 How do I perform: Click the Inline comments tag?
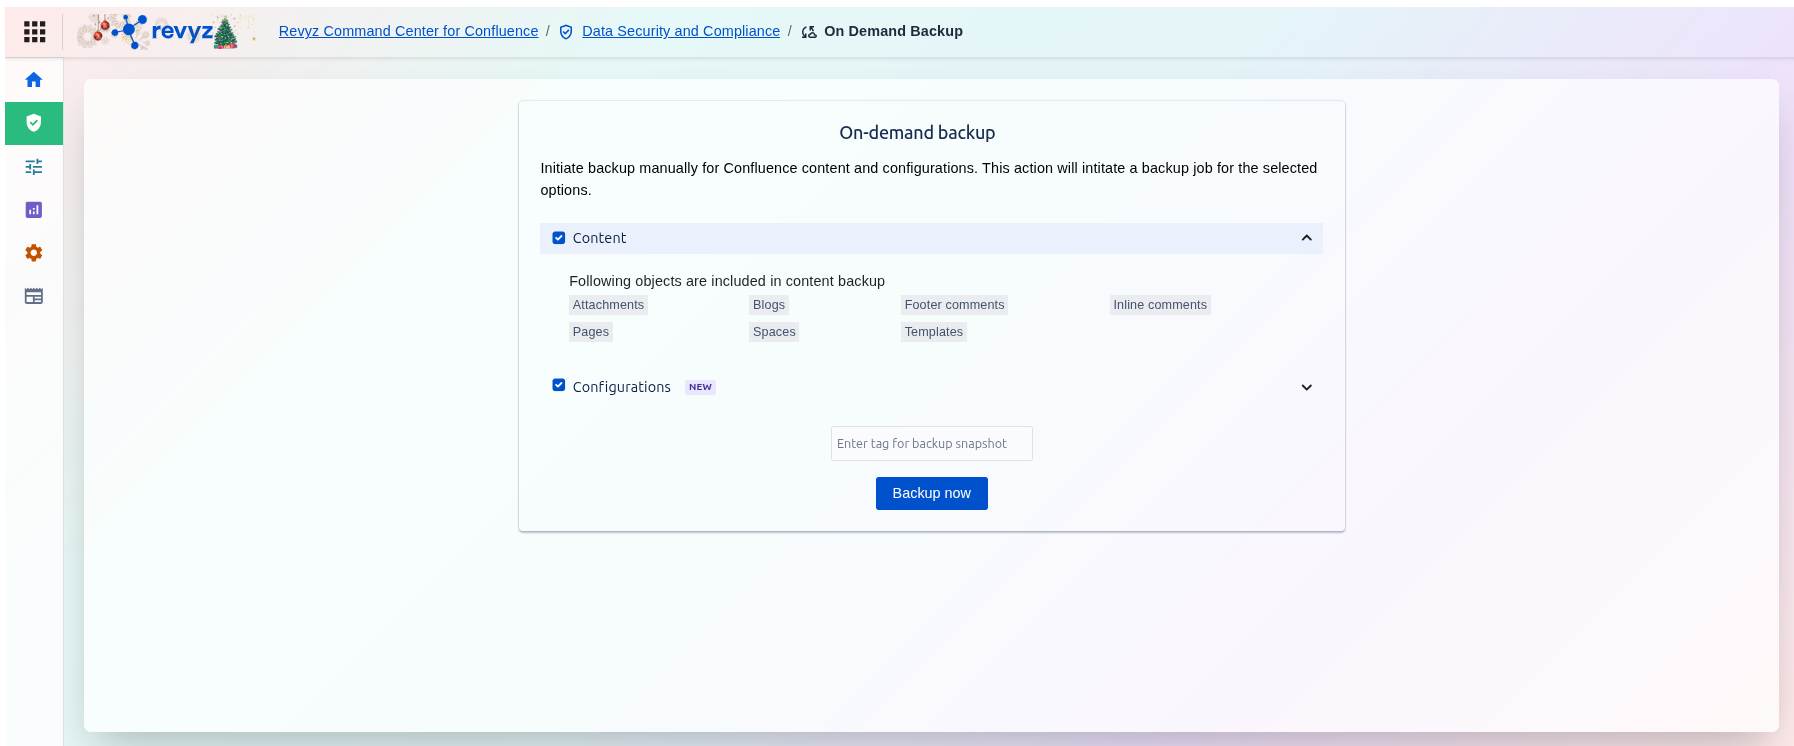click(x=1159, y=305)
